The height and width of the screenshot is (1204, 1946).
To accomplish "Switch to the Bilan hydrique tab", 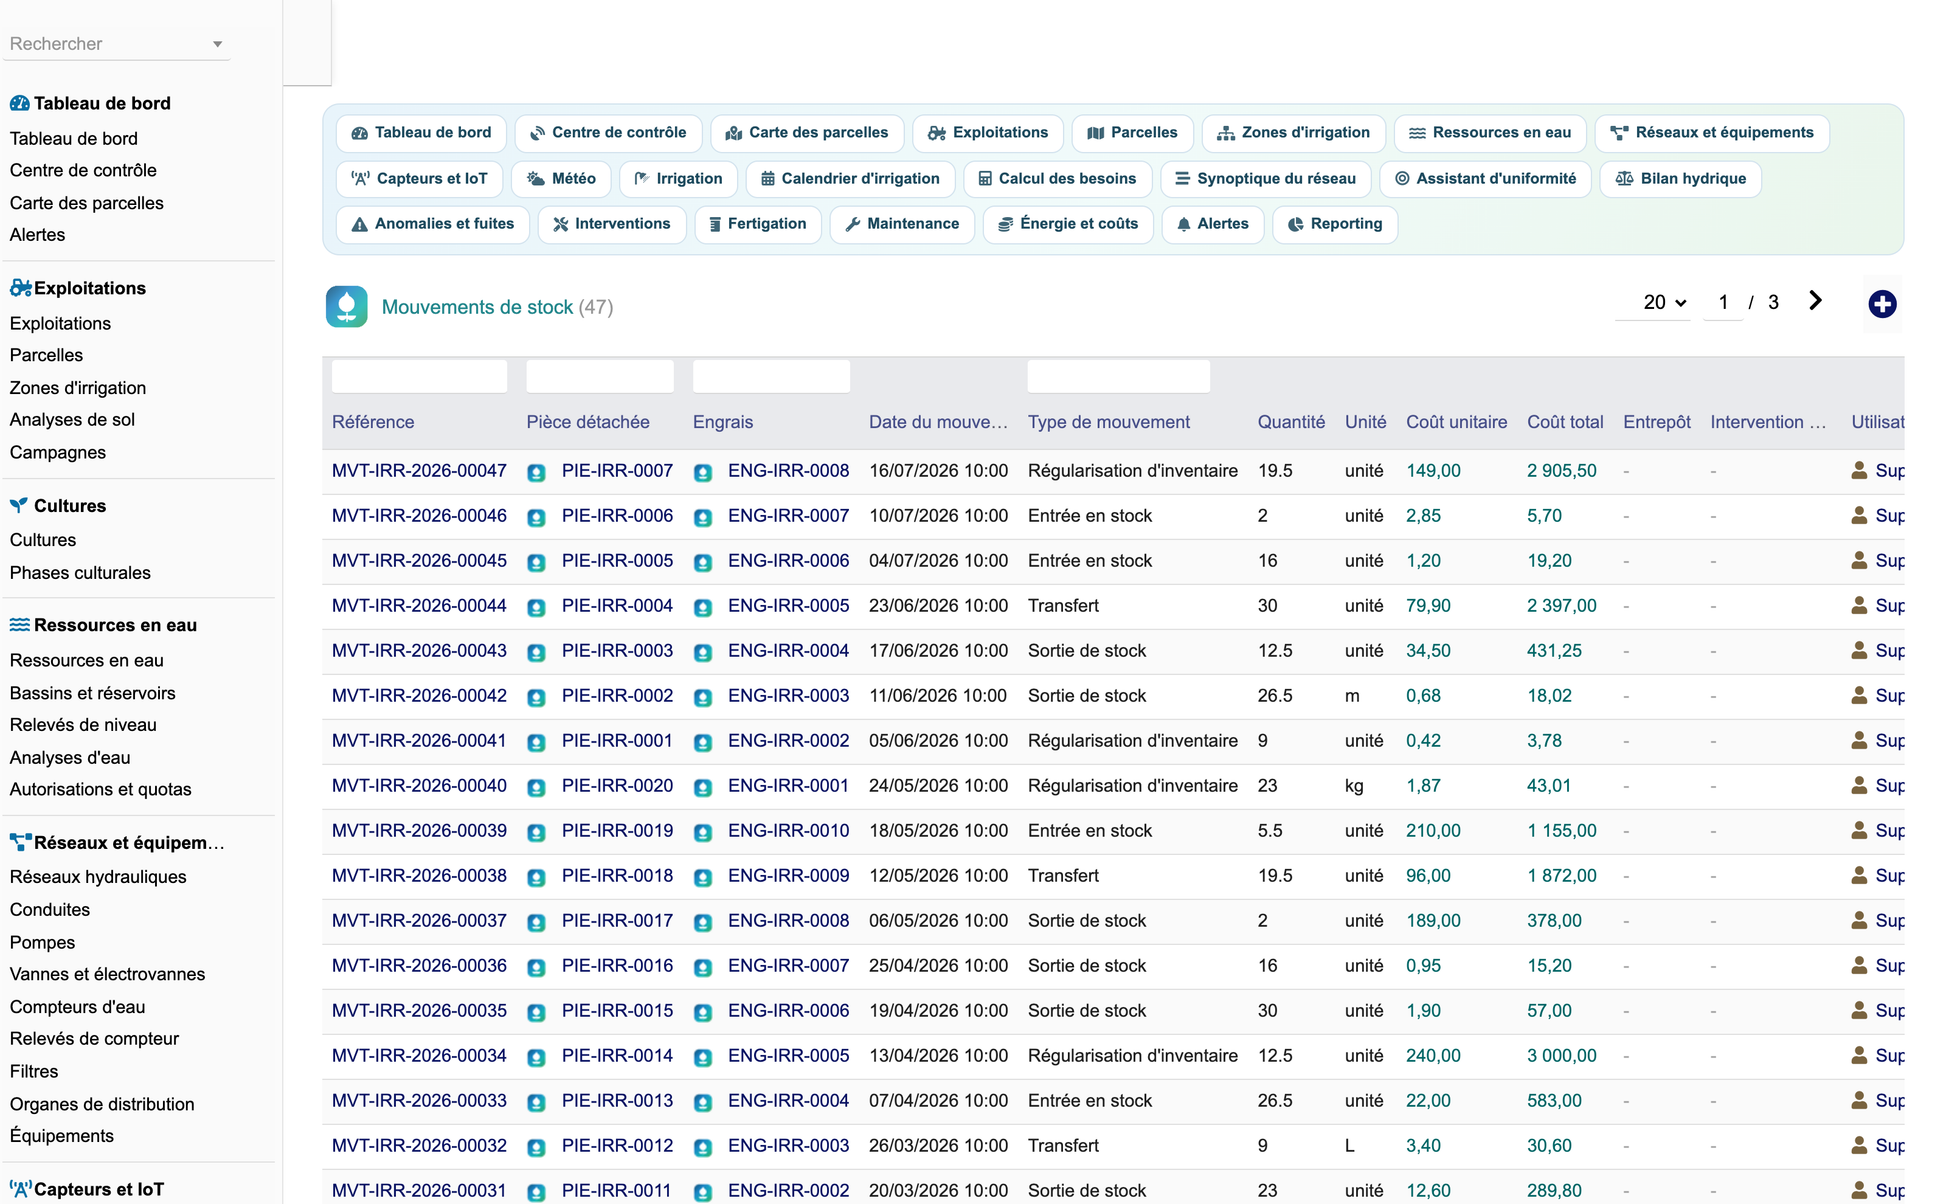I will [1680, 179].
